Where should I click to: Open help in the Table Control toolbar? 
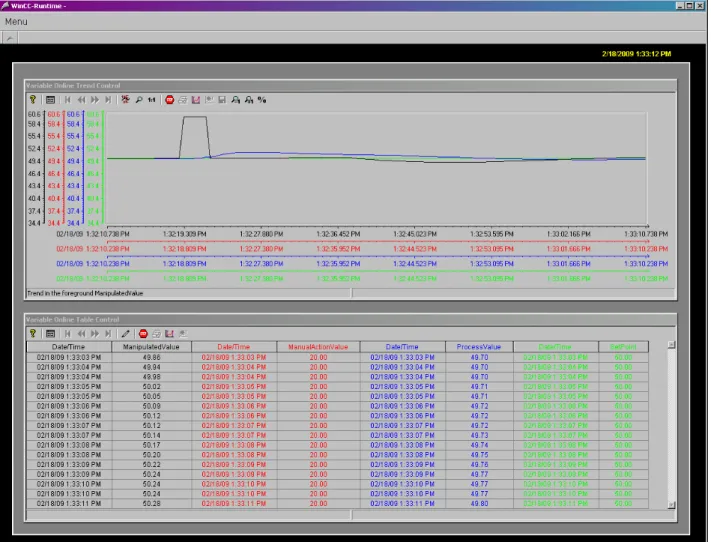click(x=33, y=333)
